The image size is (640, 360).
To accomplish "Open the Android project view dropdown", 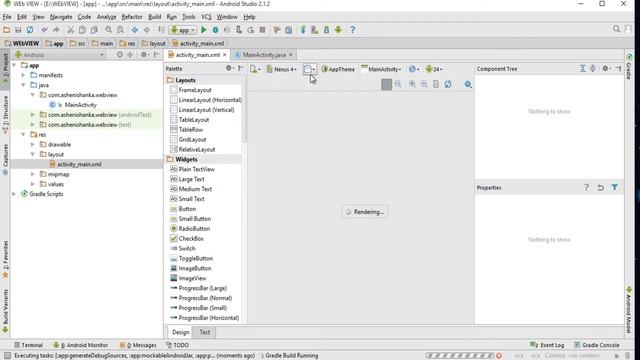I will [x=60, y=55].
